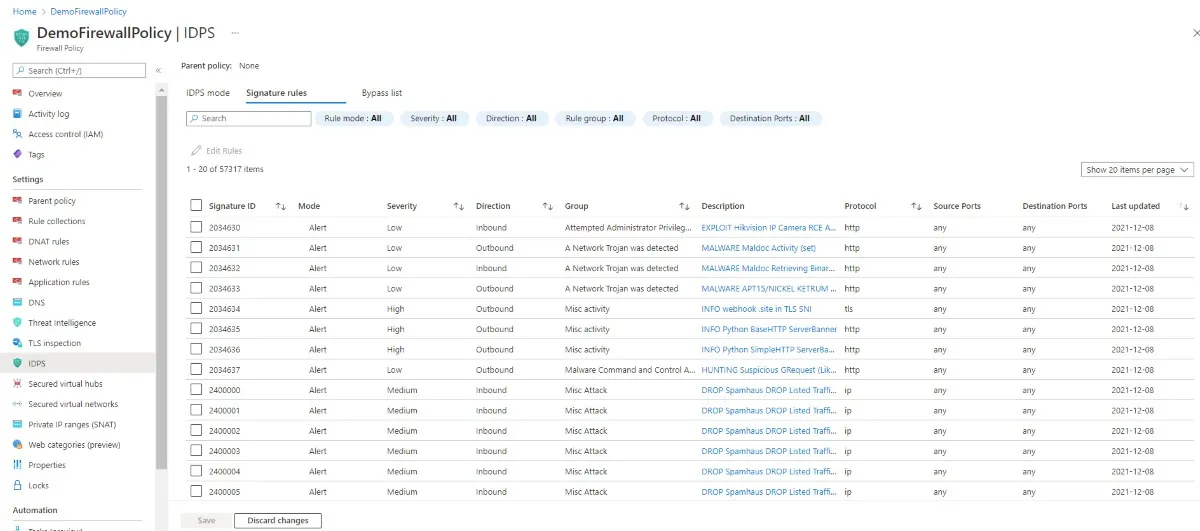Image resolution: width=1200 pixels, height=531 pixels.
Task: Open the Activity log icon in sidebar
Action: 18,114
